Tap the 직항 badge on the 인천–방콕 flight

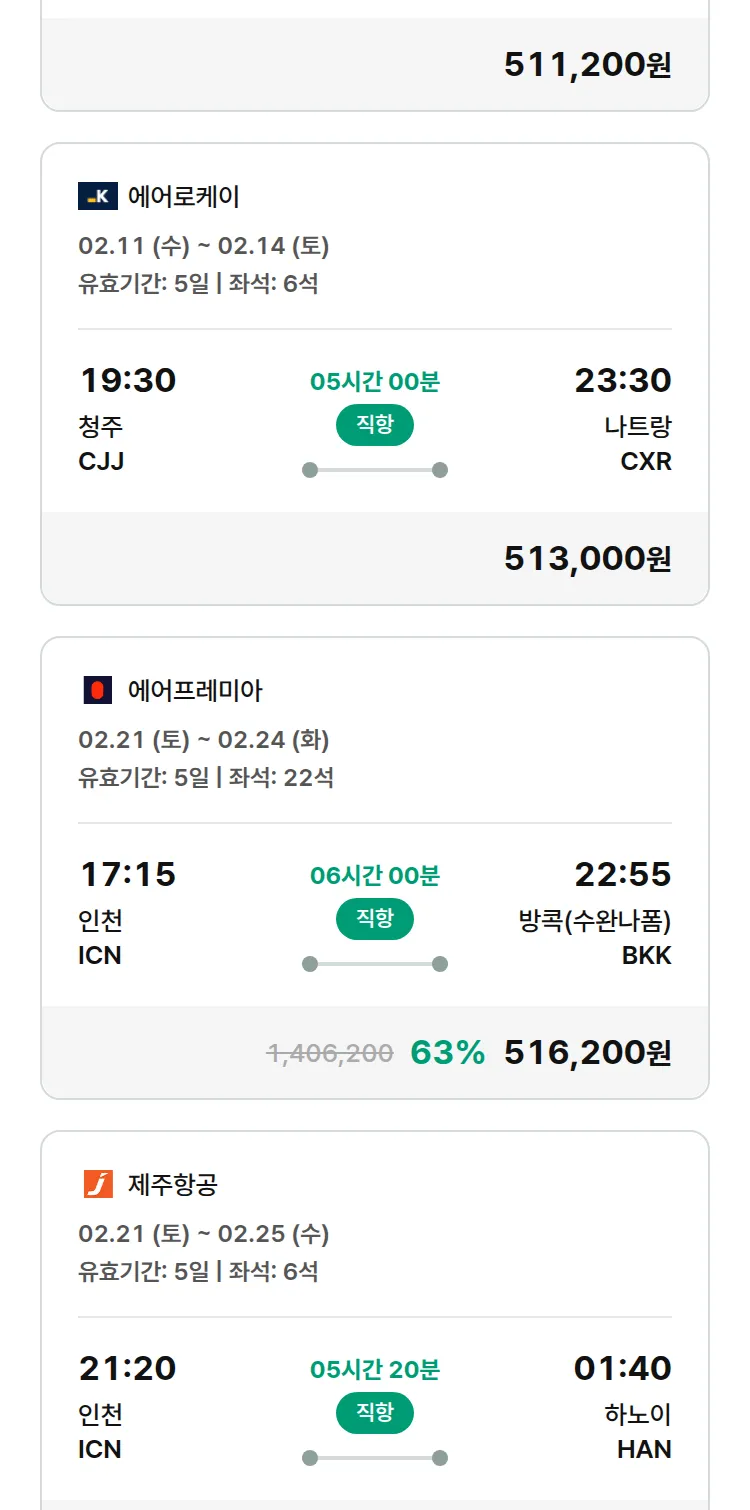[374, 919]
